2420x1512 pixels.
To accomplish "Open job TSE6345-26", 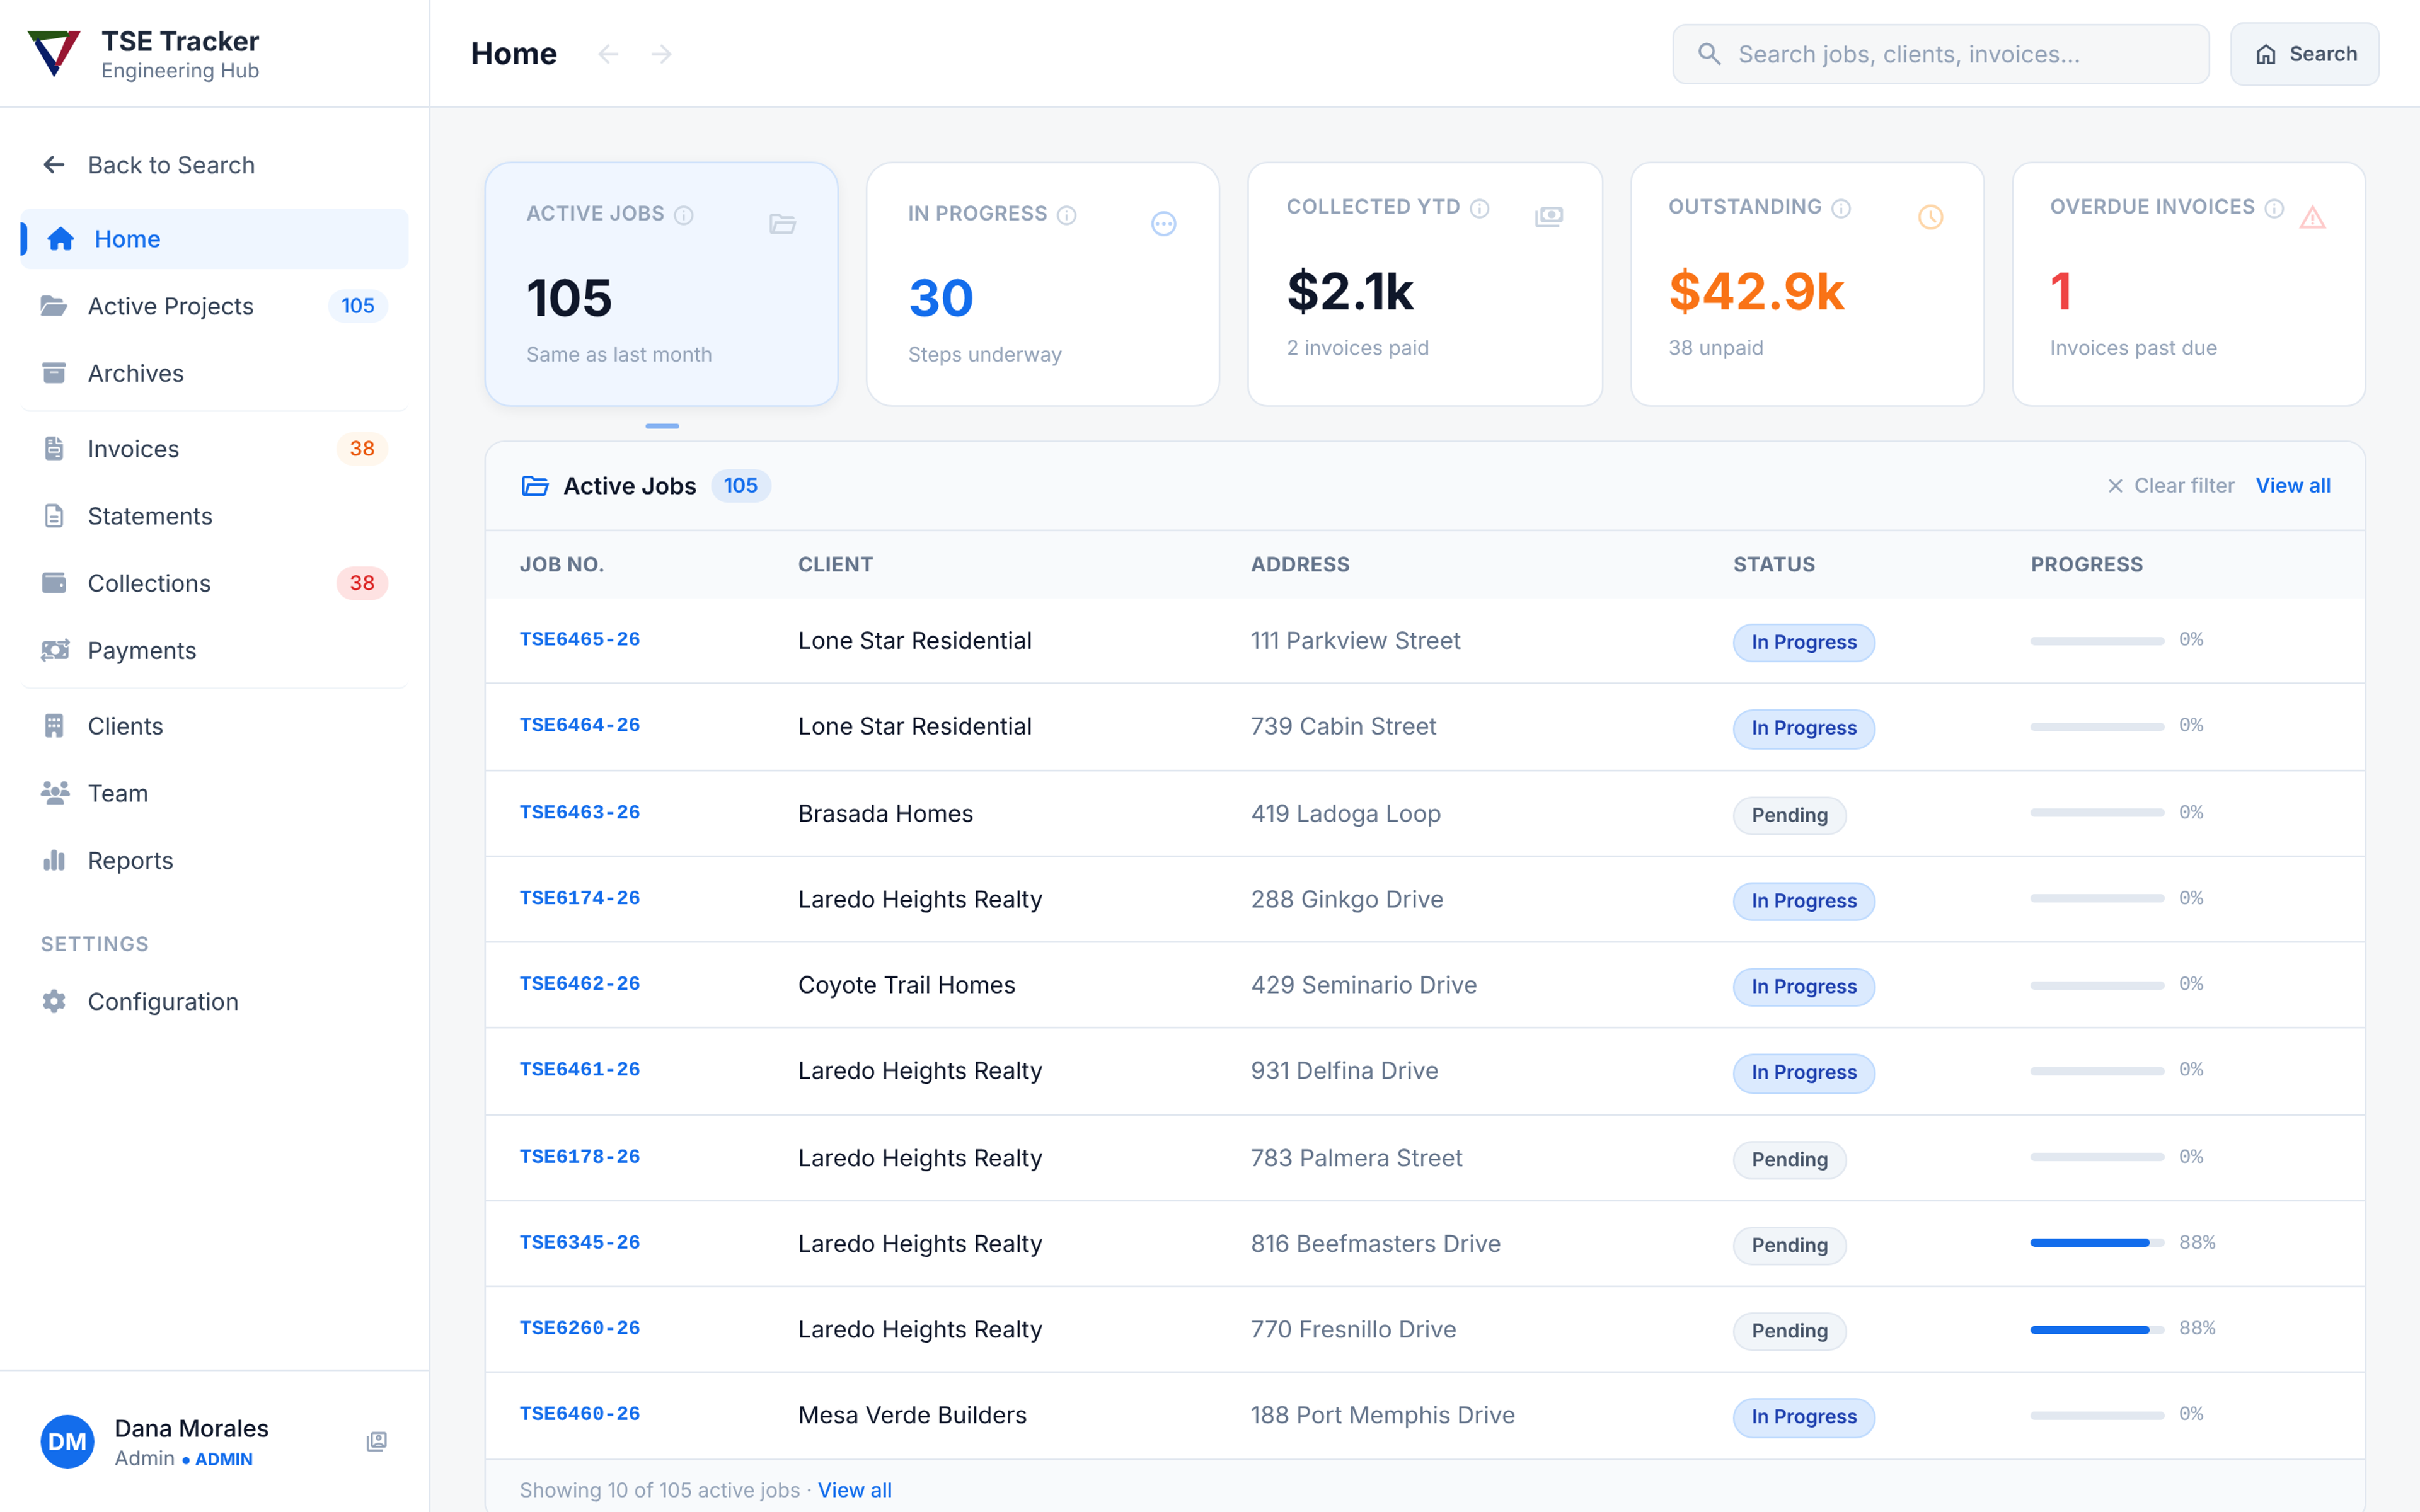I will (x=580, y=1242).
